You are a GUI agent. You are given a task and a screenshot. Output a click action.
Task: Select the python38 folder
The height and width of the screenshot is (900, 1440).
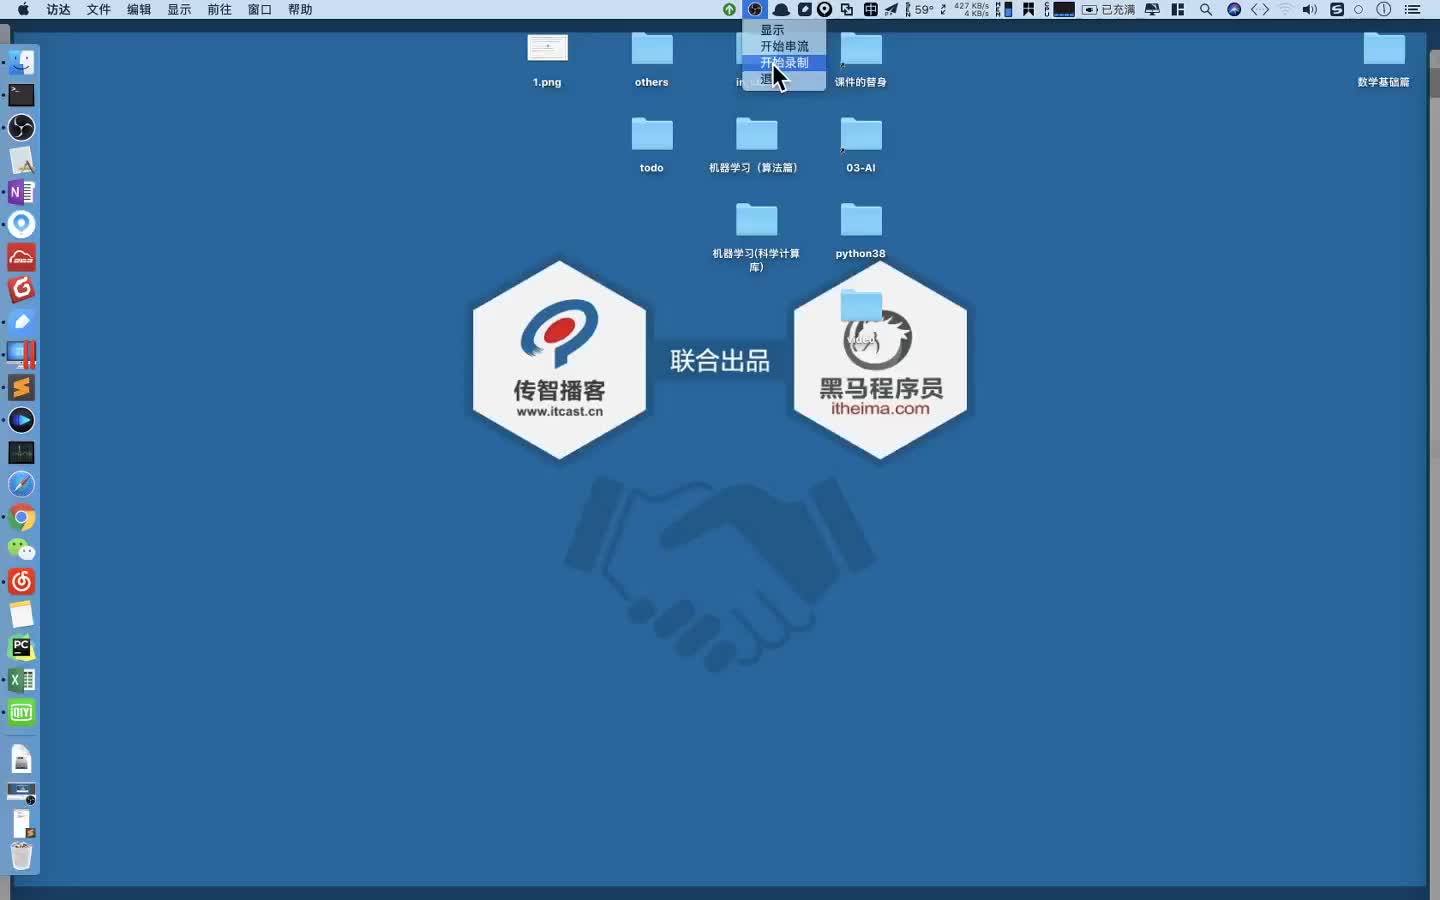tap(861, 231)
